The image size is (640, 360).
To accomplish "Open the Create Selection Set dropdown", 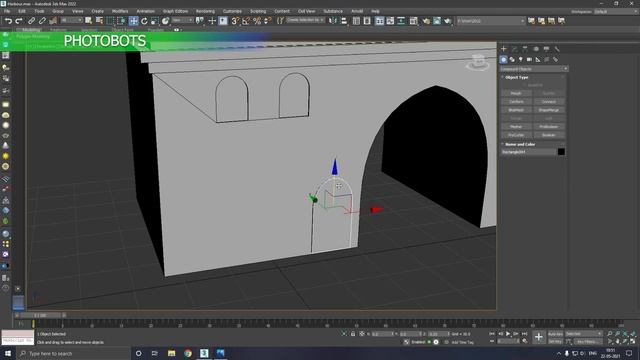I will (305, 20).
